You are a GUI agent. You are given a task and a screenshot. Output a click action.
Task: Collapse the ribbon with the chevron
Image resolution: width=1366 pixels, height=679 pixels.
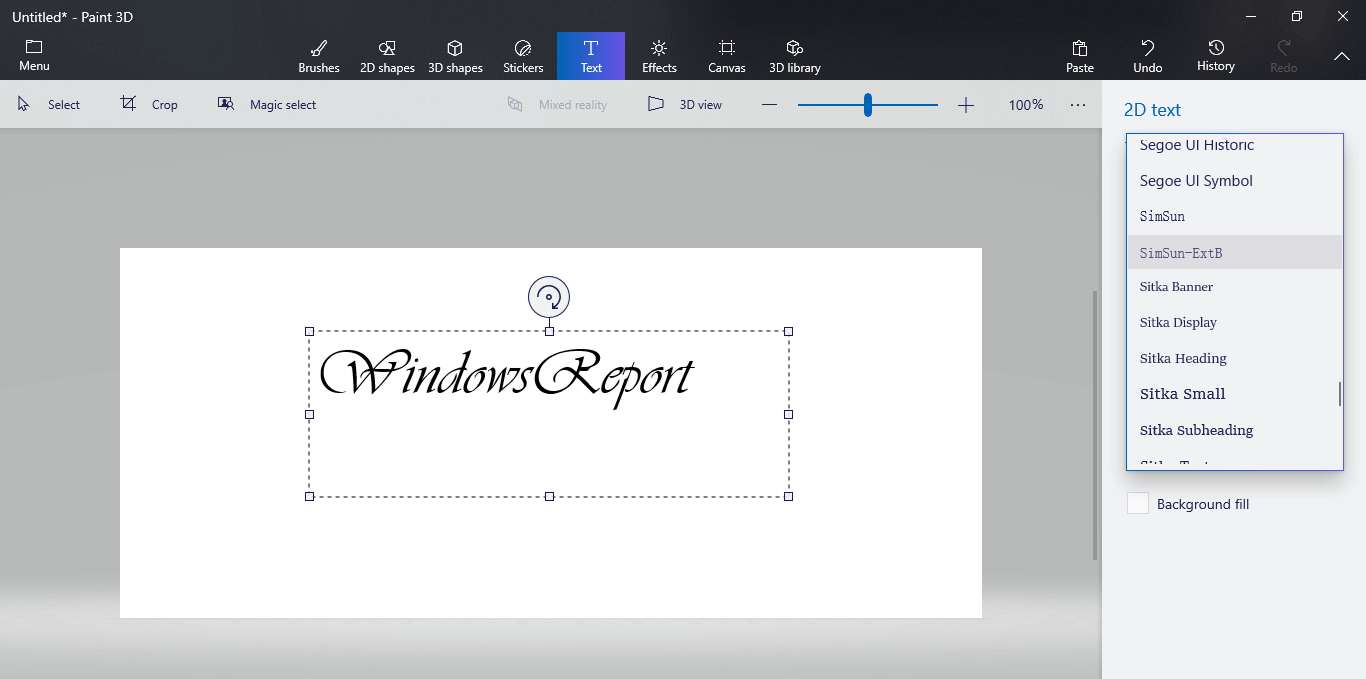[x=1342, y=56]
